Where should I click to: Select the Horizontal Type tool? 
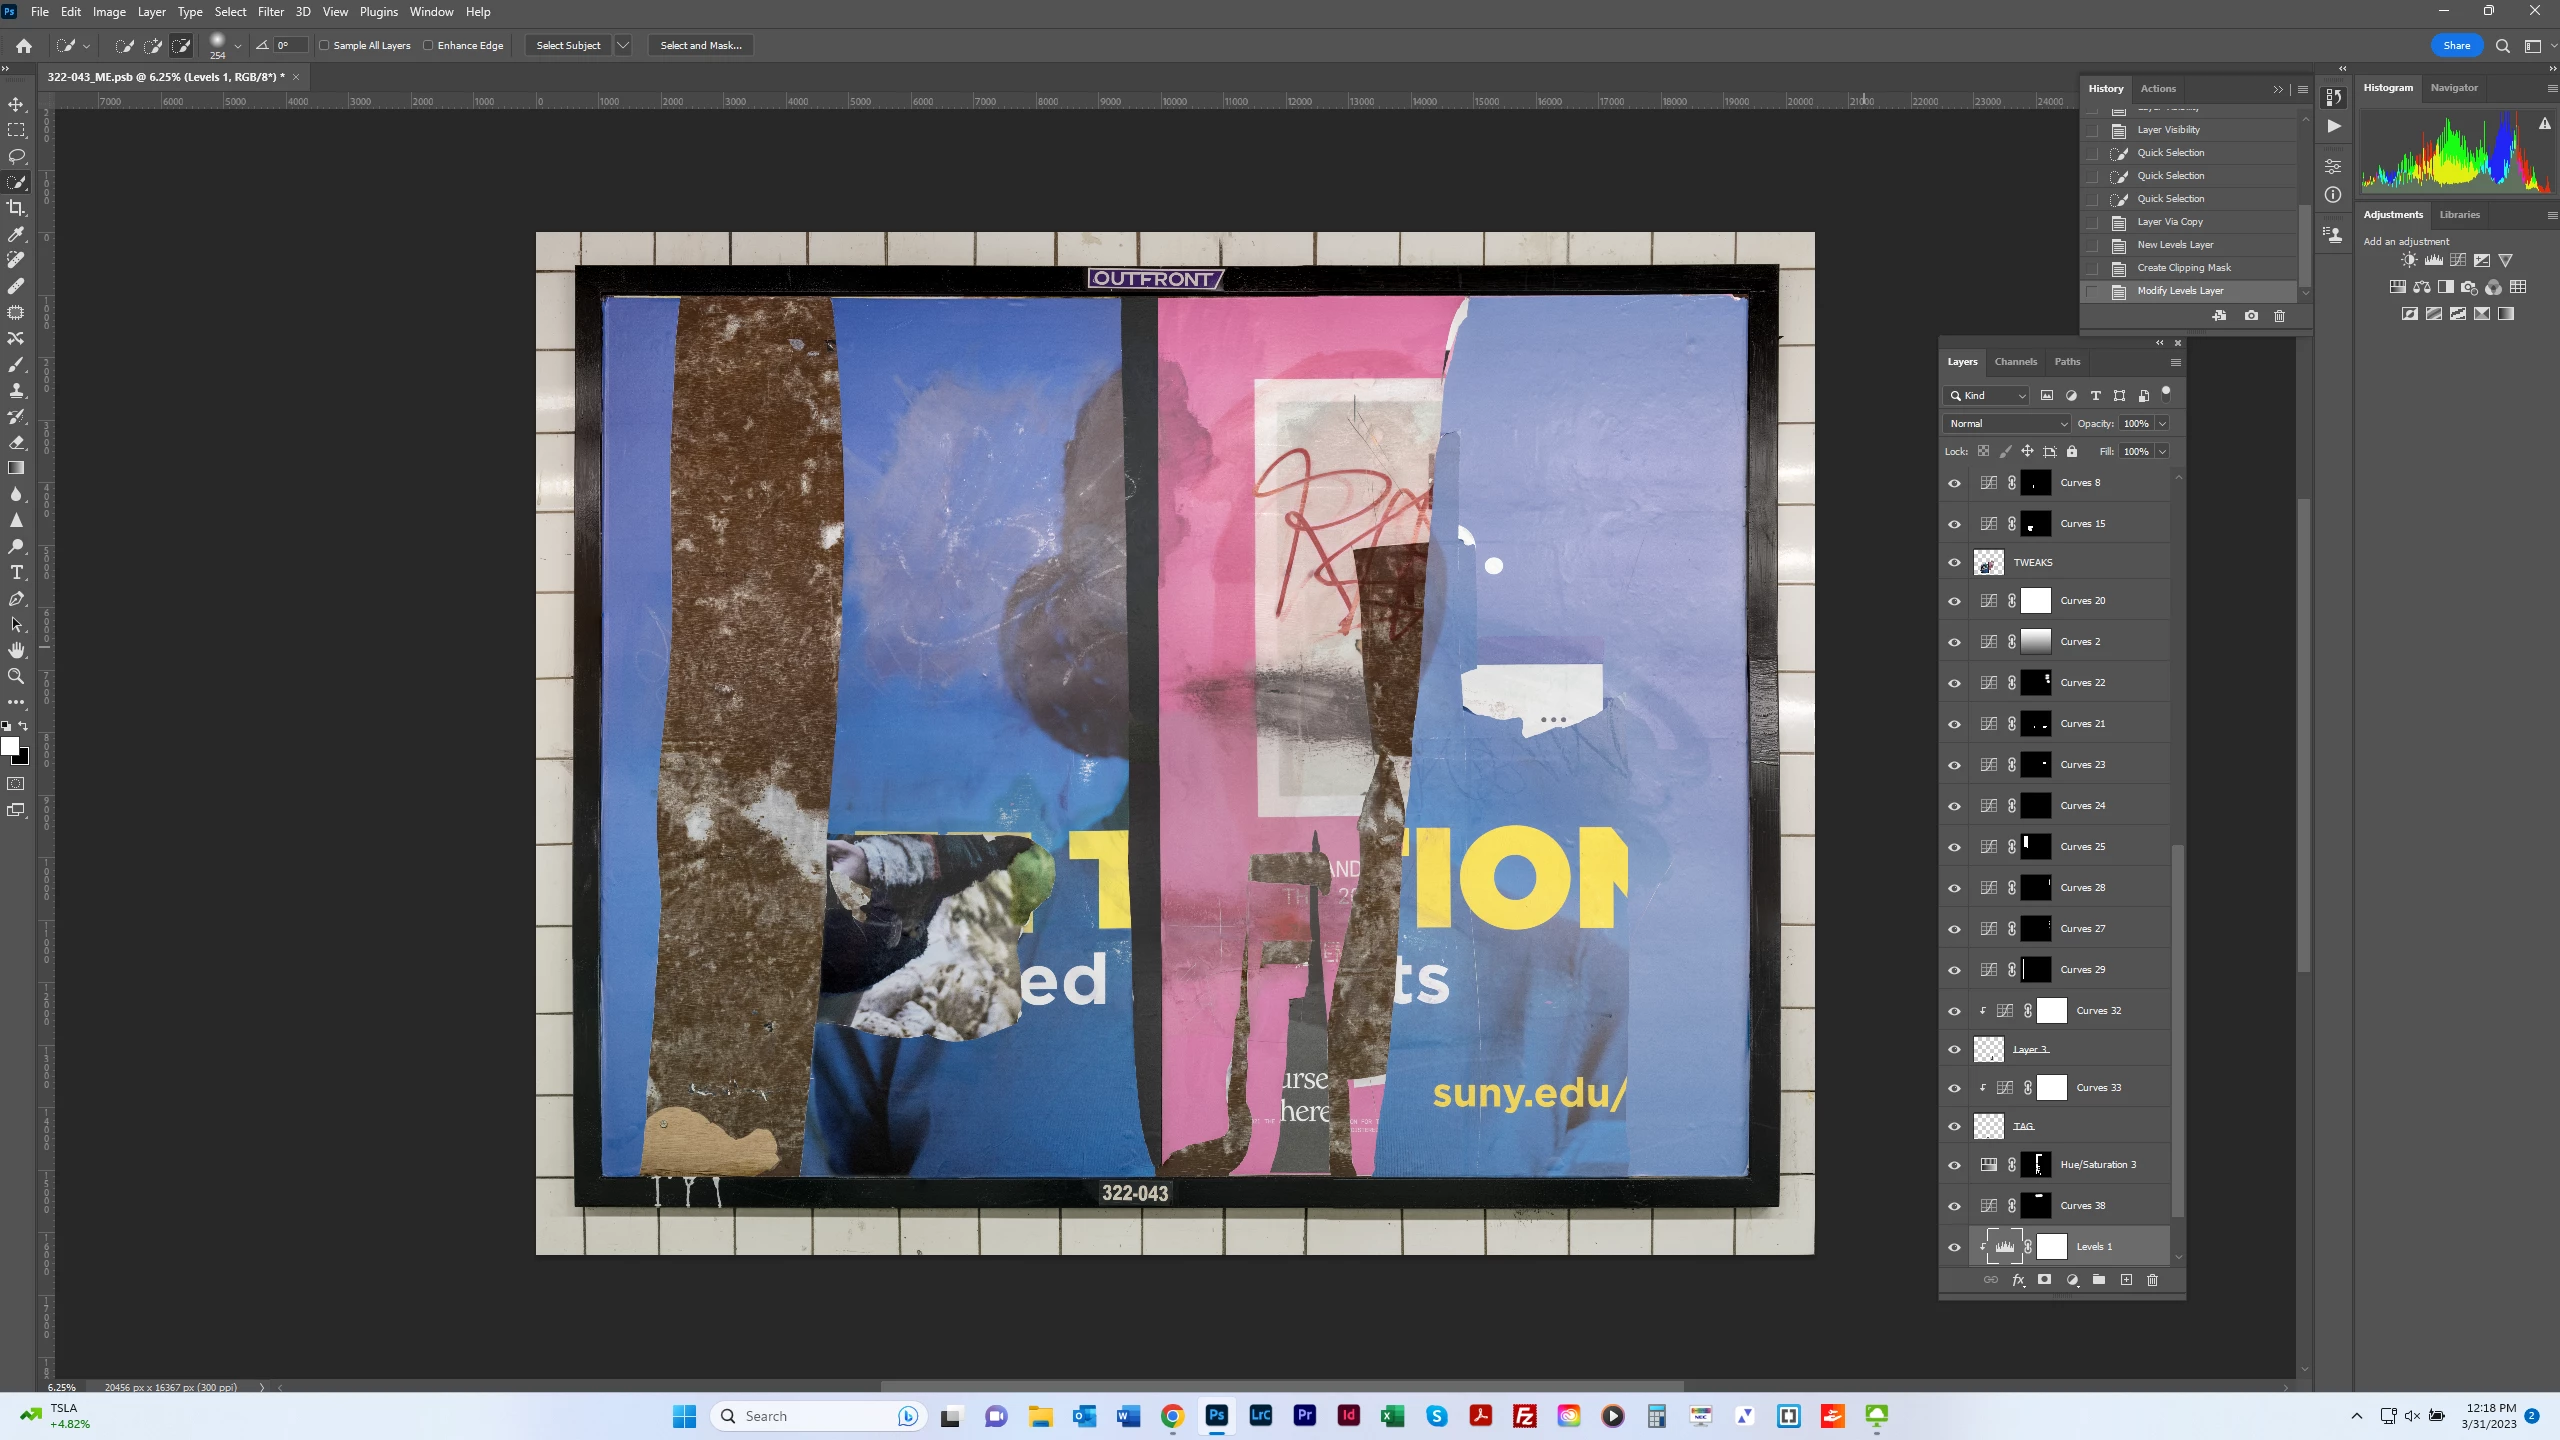16,572
